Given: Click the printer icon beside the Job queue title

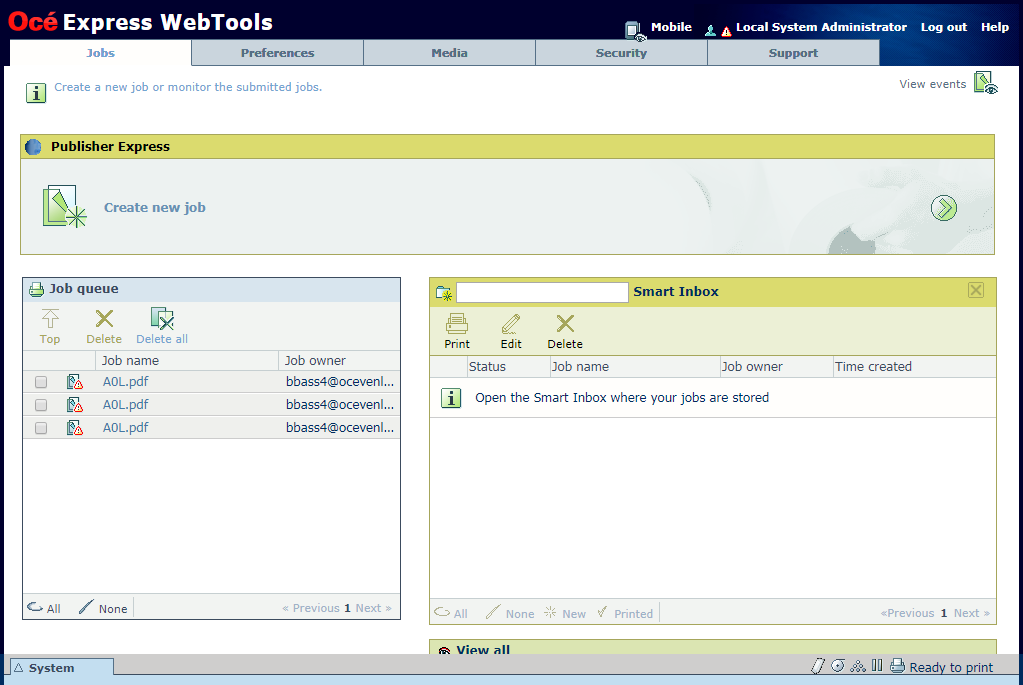Looking at the screenshot, I should pyautogui.click(x=37, y=290).
